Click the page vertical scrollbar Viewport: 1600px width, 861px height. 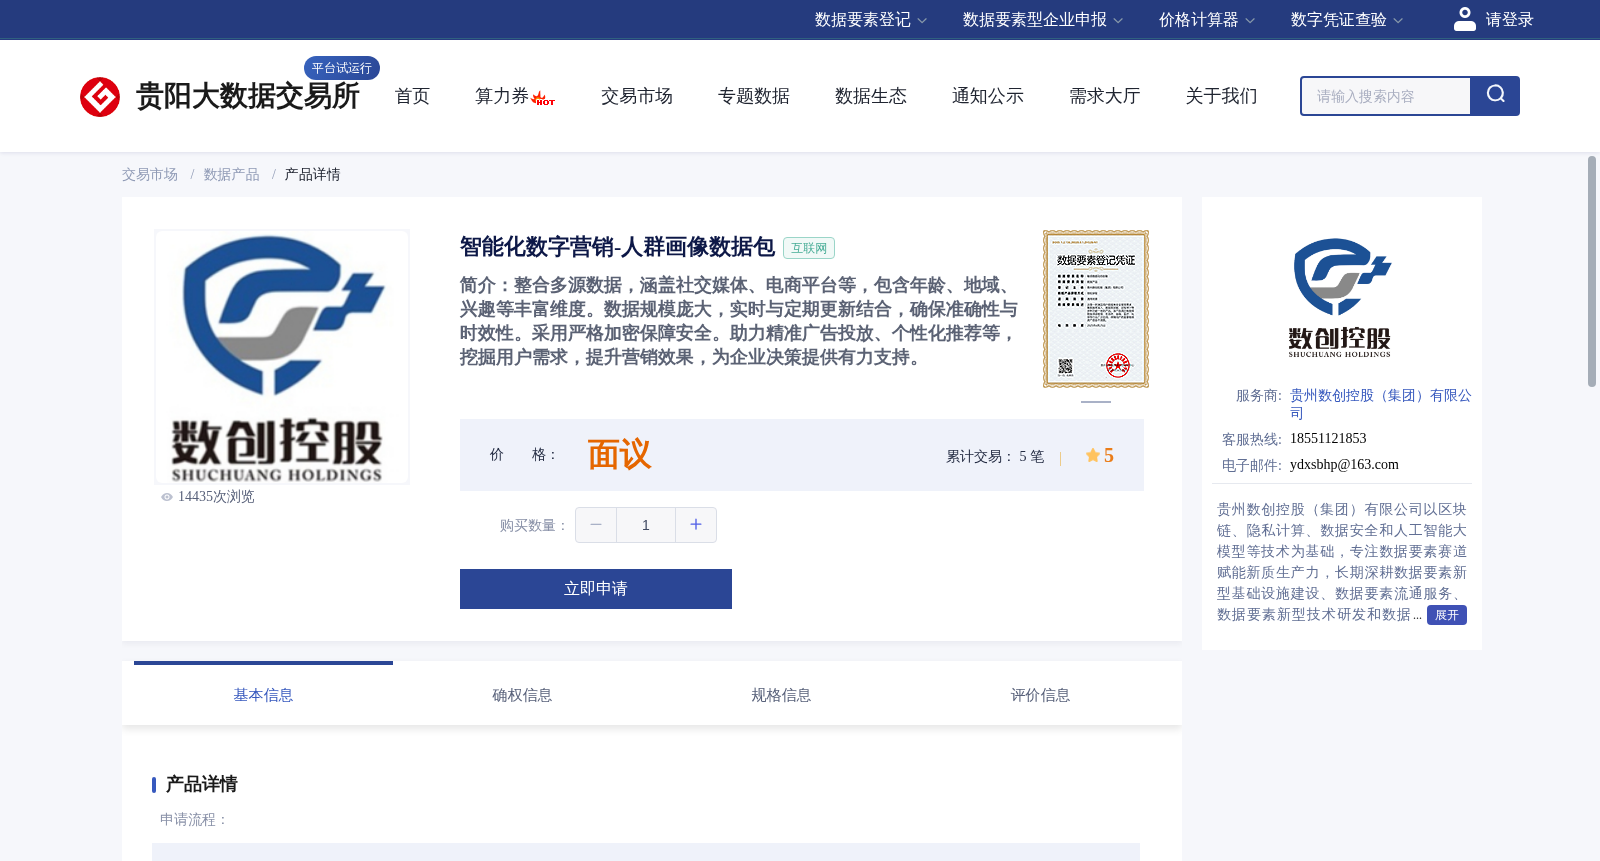pos(1592,270)
